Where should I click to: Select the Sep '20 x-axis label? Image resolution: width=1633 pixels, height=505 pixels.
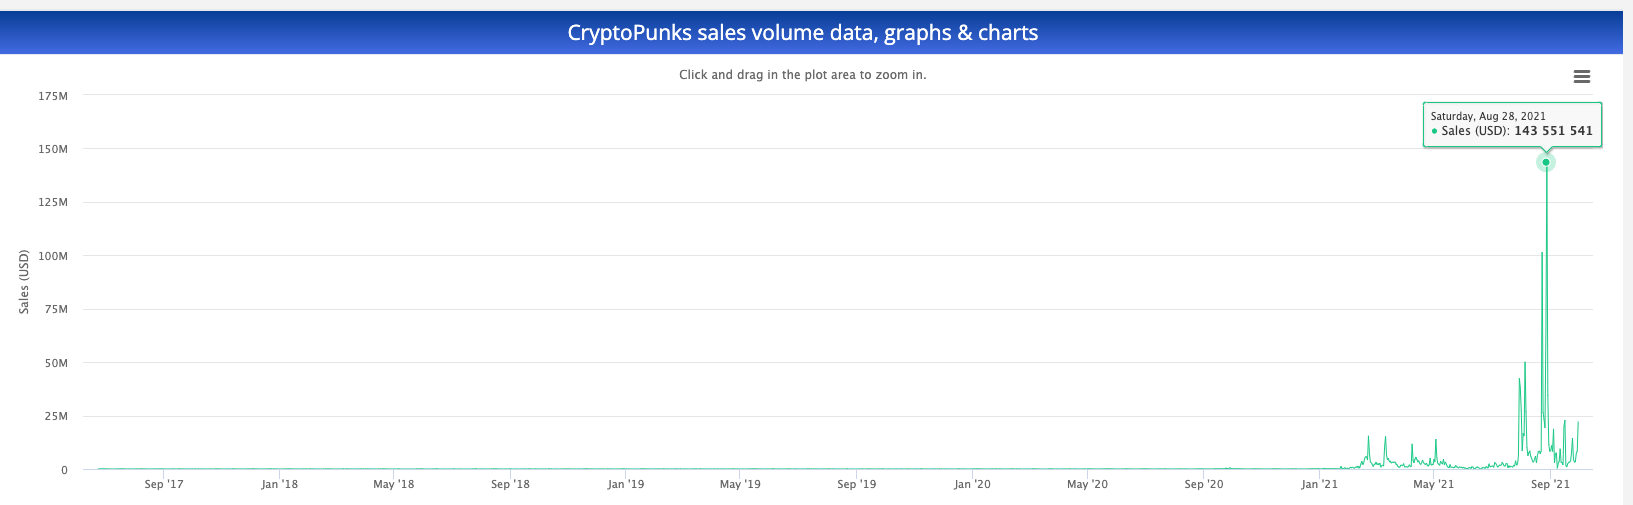coord(1204,484)
